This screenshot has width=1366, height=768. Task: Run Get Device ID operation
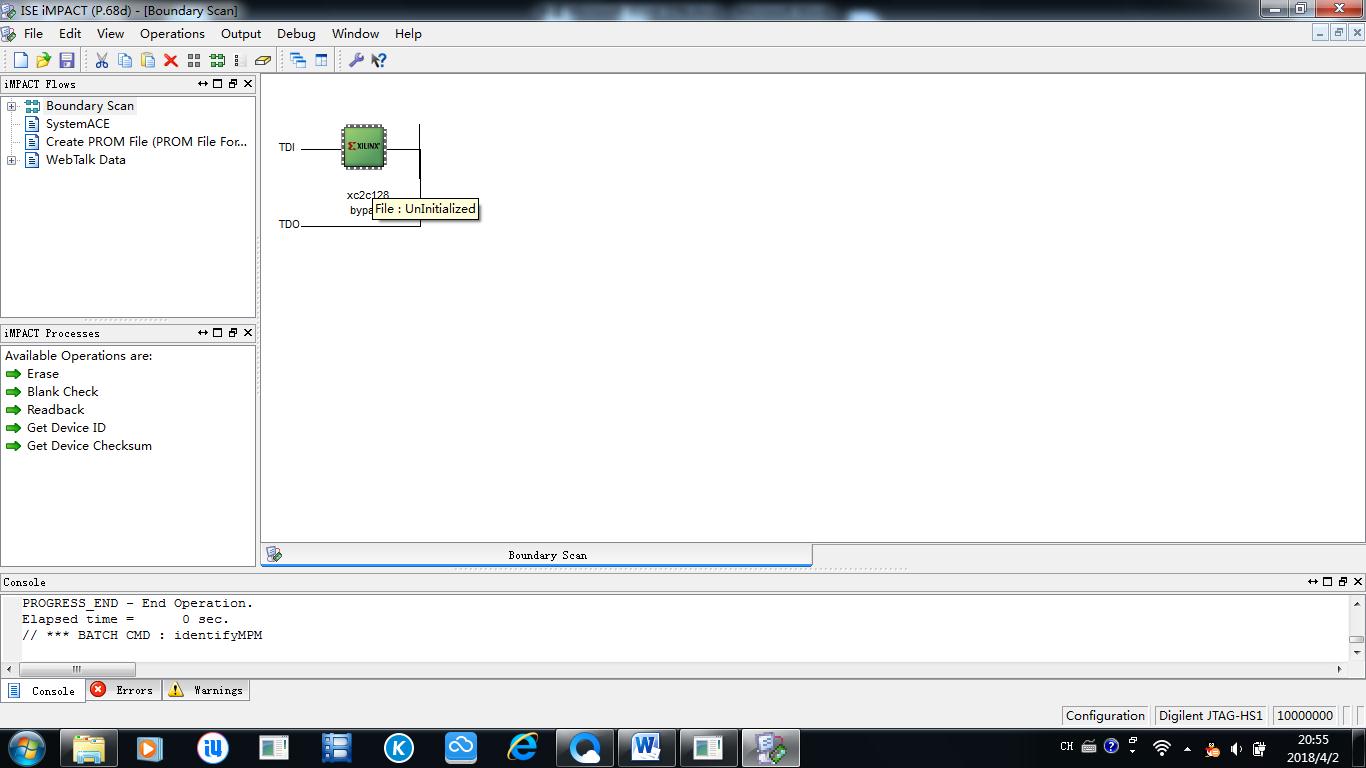point(66,428)
